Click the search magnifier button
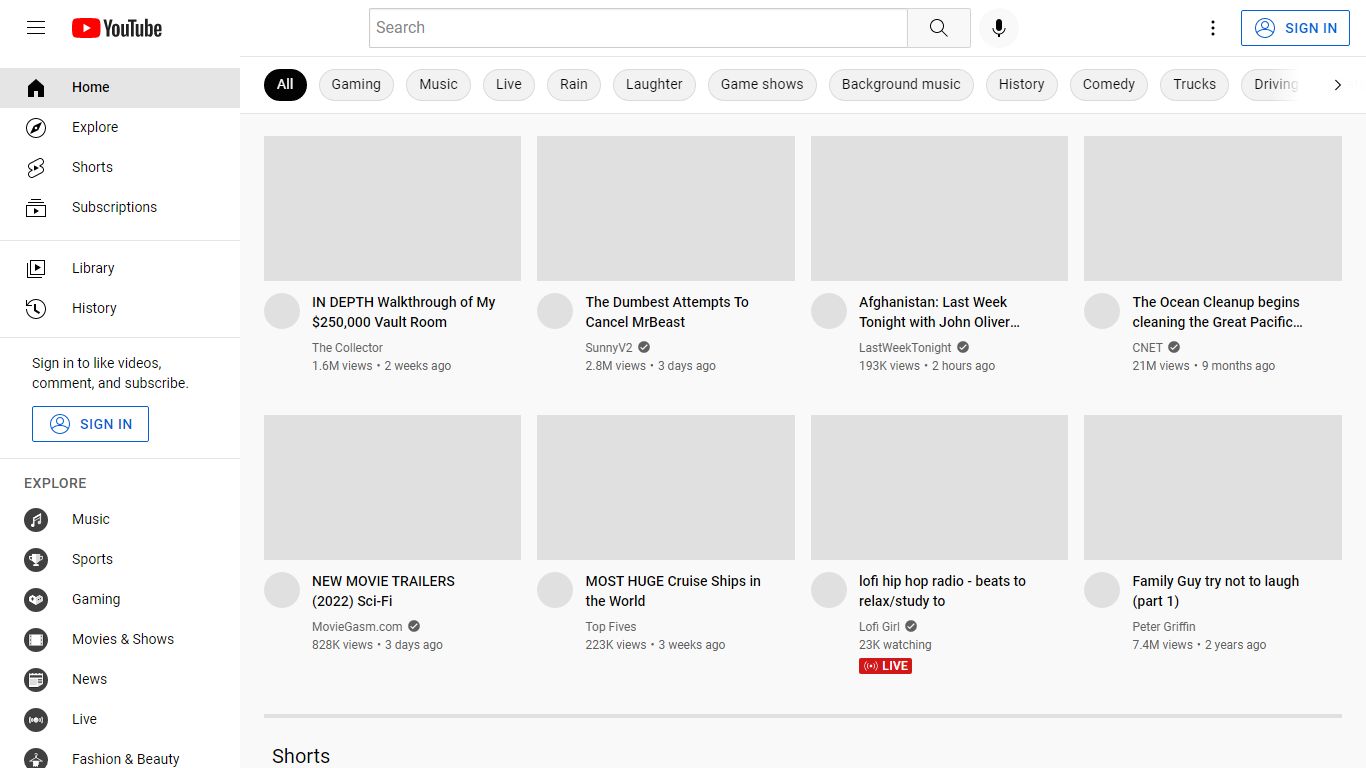1366x768 pixels. point(938,28)
